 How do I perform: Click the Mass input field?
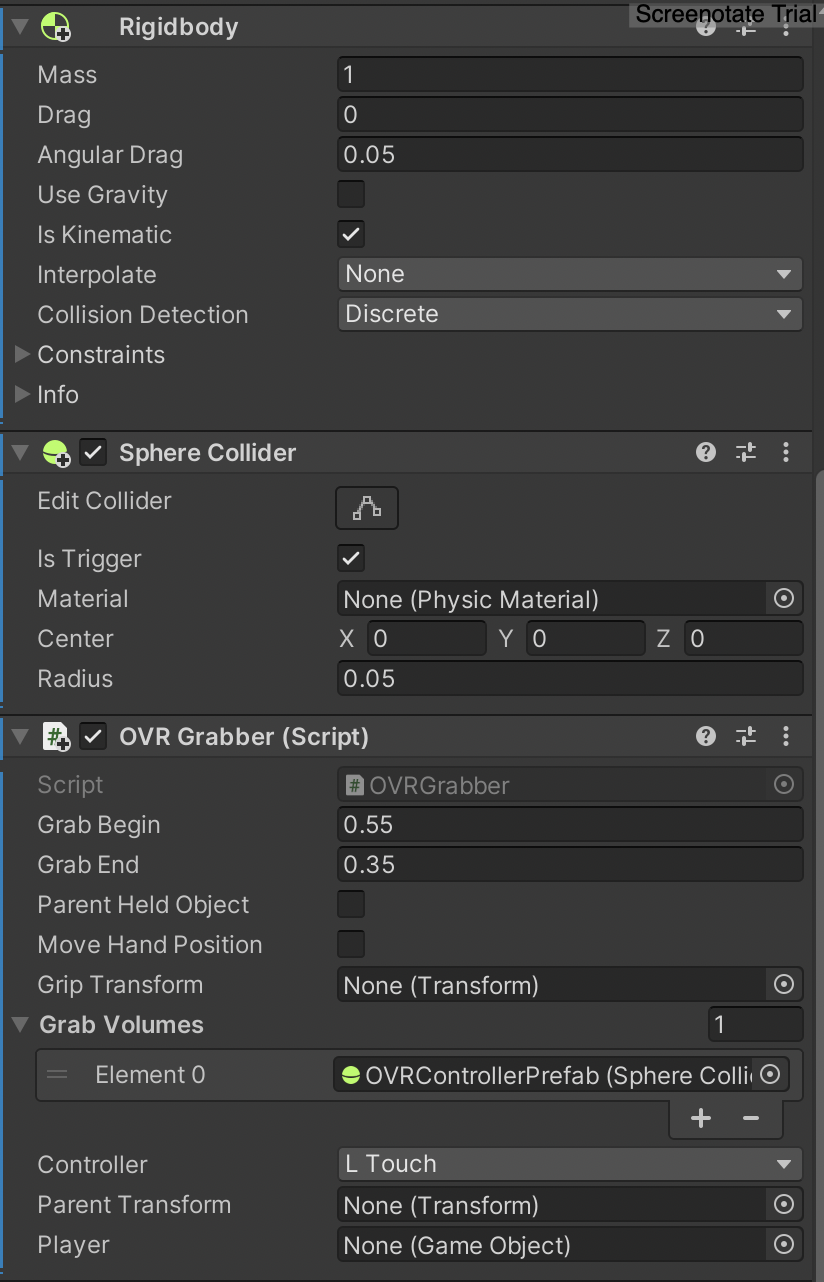tap(570, 75)
